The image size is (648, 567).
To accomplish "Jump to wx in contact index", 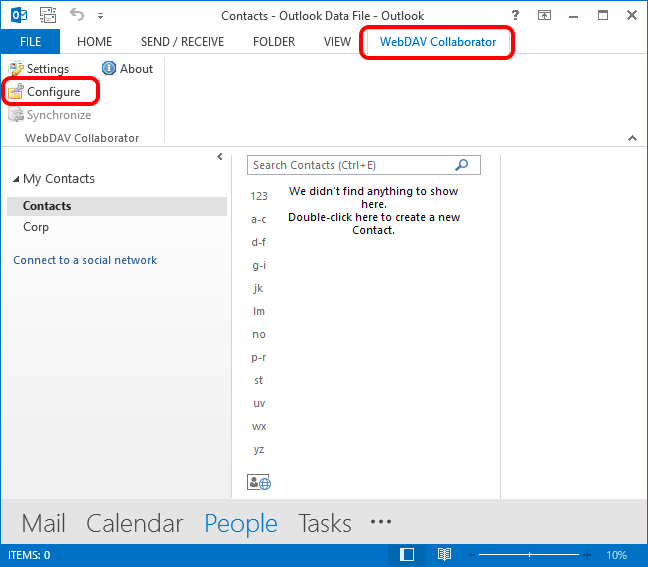I will (x=259, y=426).
